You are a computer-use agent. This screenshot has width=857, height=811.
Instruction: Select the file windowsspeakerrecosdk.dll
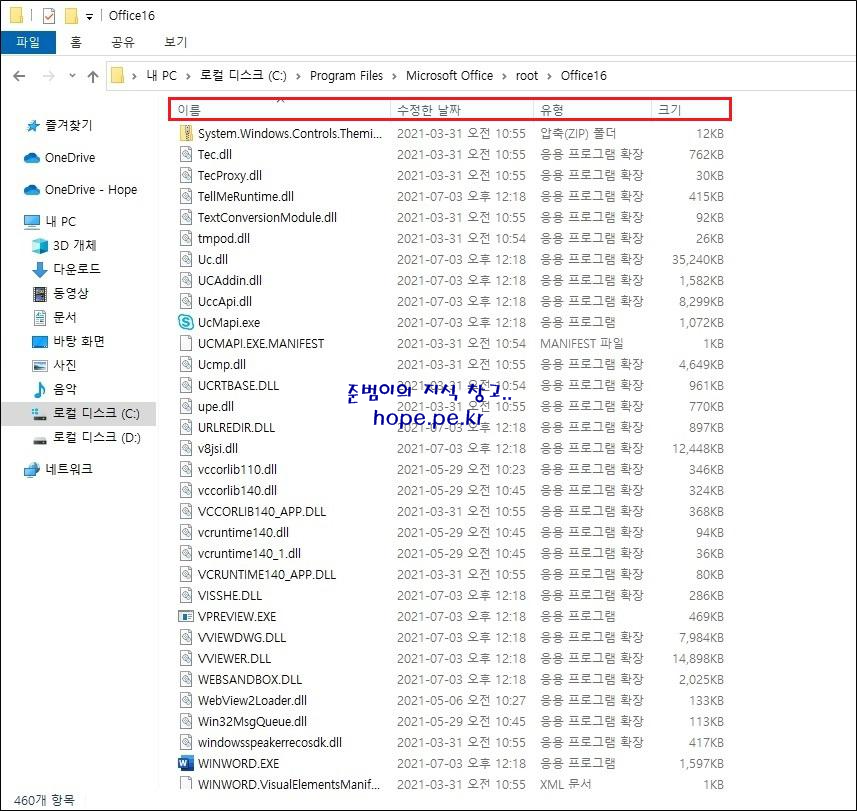pos(269,743)
